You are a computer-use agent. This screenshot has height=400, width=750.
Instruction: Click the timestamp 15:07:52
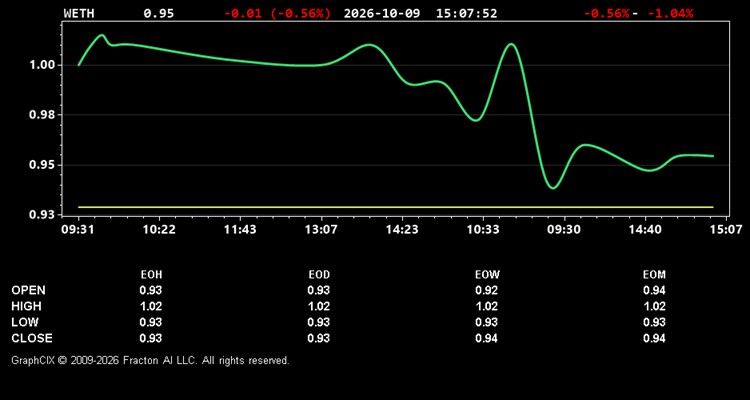click(466, 13)
